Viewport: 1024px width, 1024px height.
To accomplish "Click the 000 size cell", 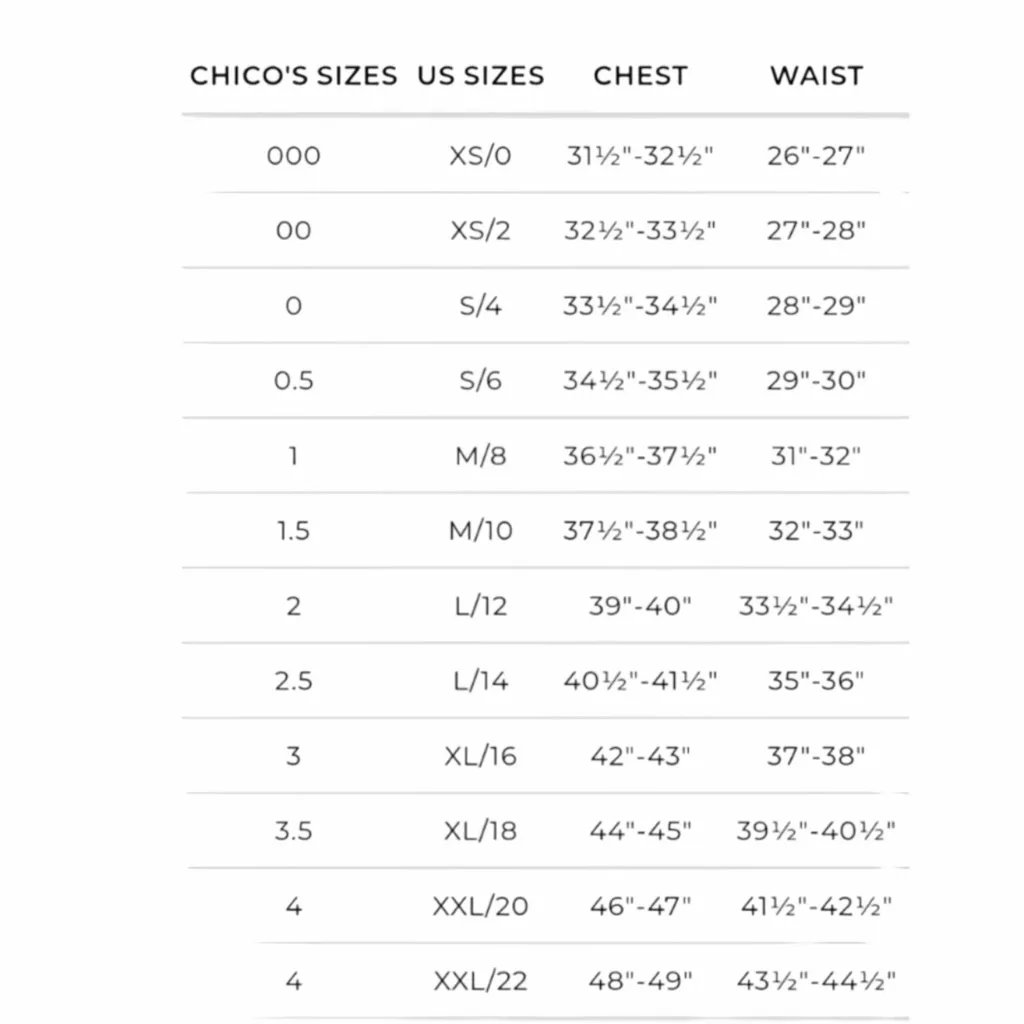I will pos(293,156).
